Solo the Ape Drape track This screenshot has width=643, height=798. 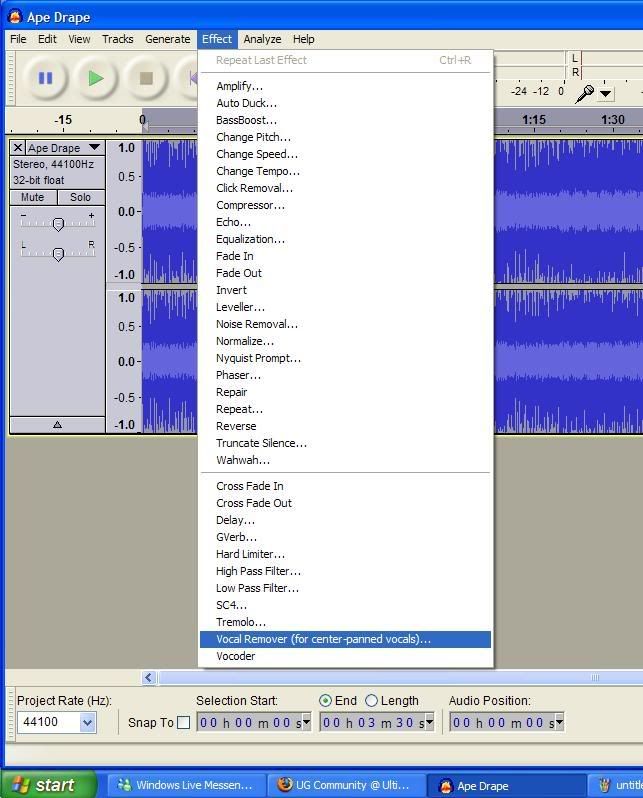coord(80,197)
